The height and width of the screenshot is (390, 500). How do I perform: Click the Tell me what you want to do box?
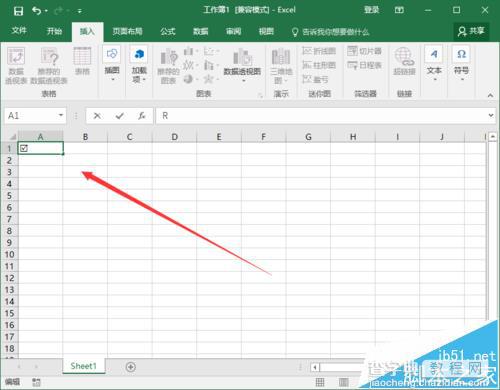331,32
